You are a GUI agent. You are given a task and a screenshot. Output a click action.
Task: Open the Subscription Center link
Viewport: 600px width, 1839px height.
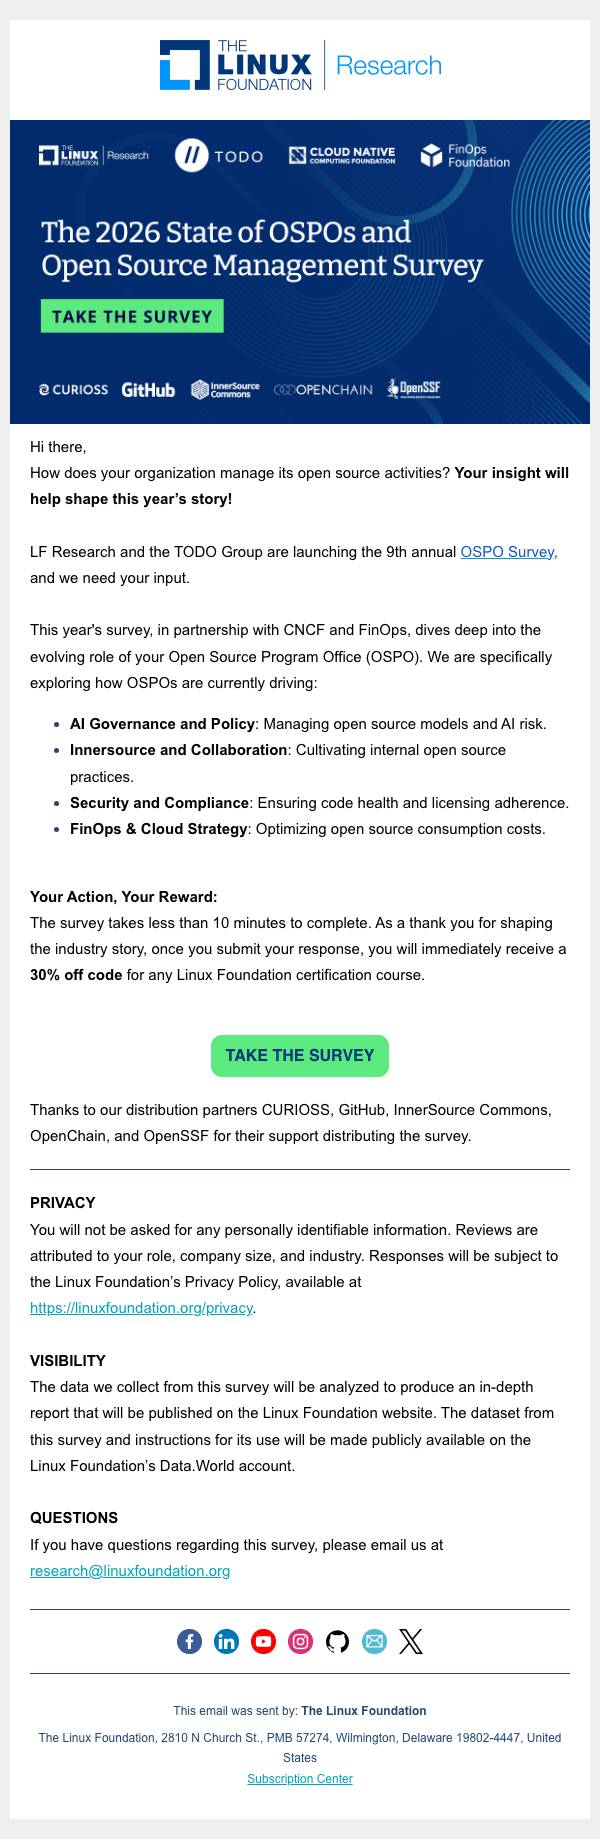[x=300, y=1779]
